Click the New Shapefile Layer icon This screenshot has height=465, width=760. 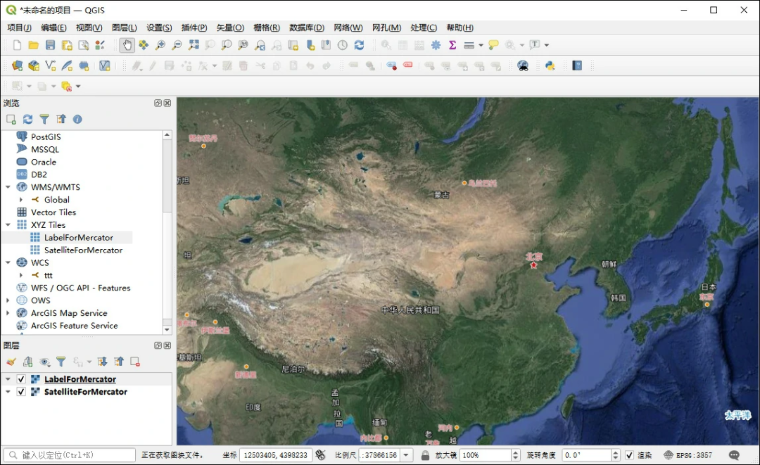point(50,65)
